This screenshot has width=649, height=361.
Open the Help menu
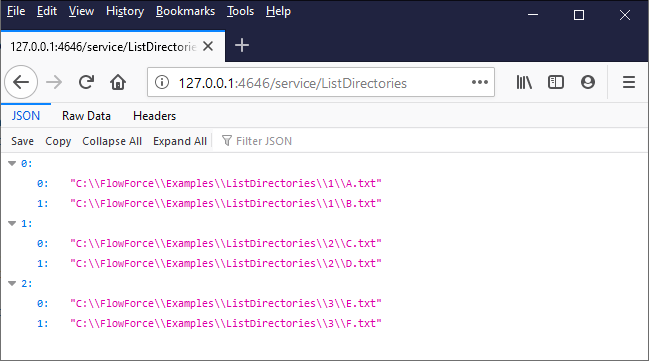pyautogui.click(x=278, y=11)
